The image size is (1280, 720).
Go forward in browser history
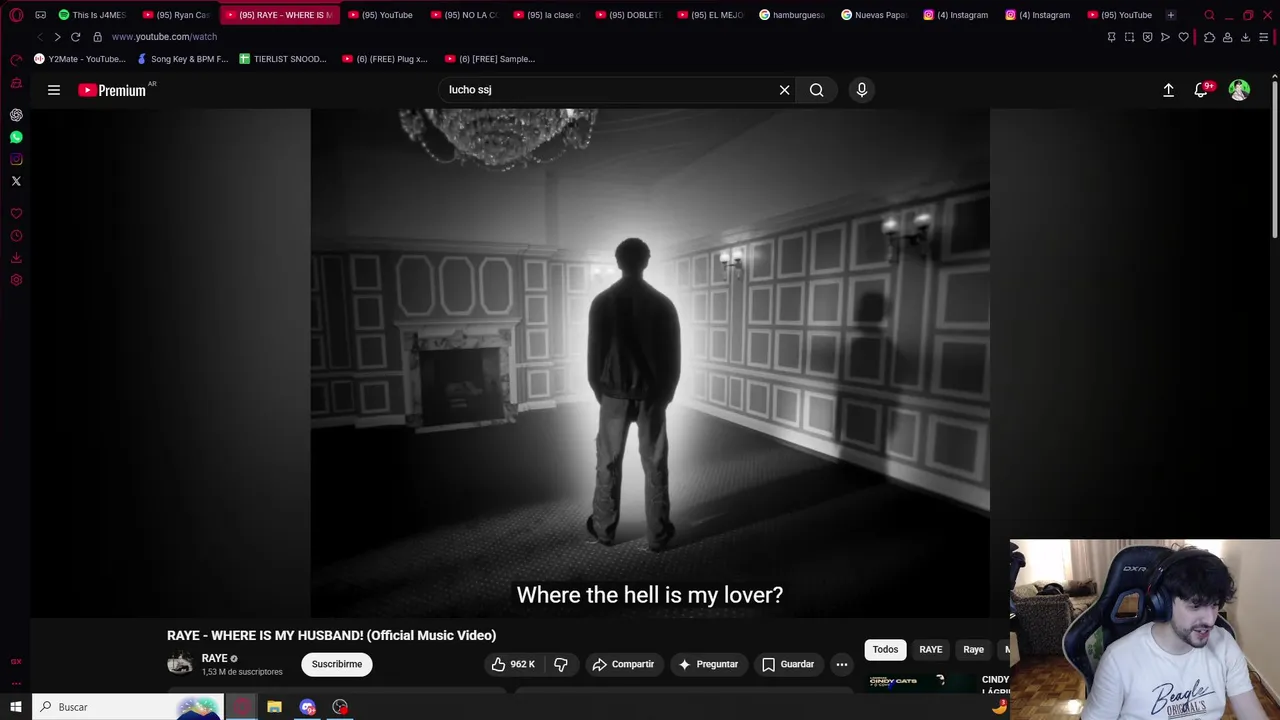tap(57, 37)
